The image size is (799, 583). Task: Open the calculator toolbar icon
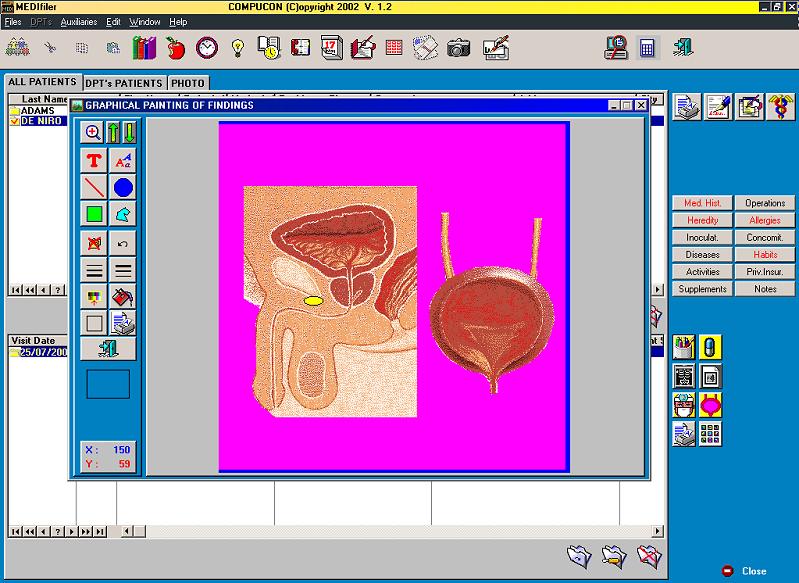tap(647, 48)
